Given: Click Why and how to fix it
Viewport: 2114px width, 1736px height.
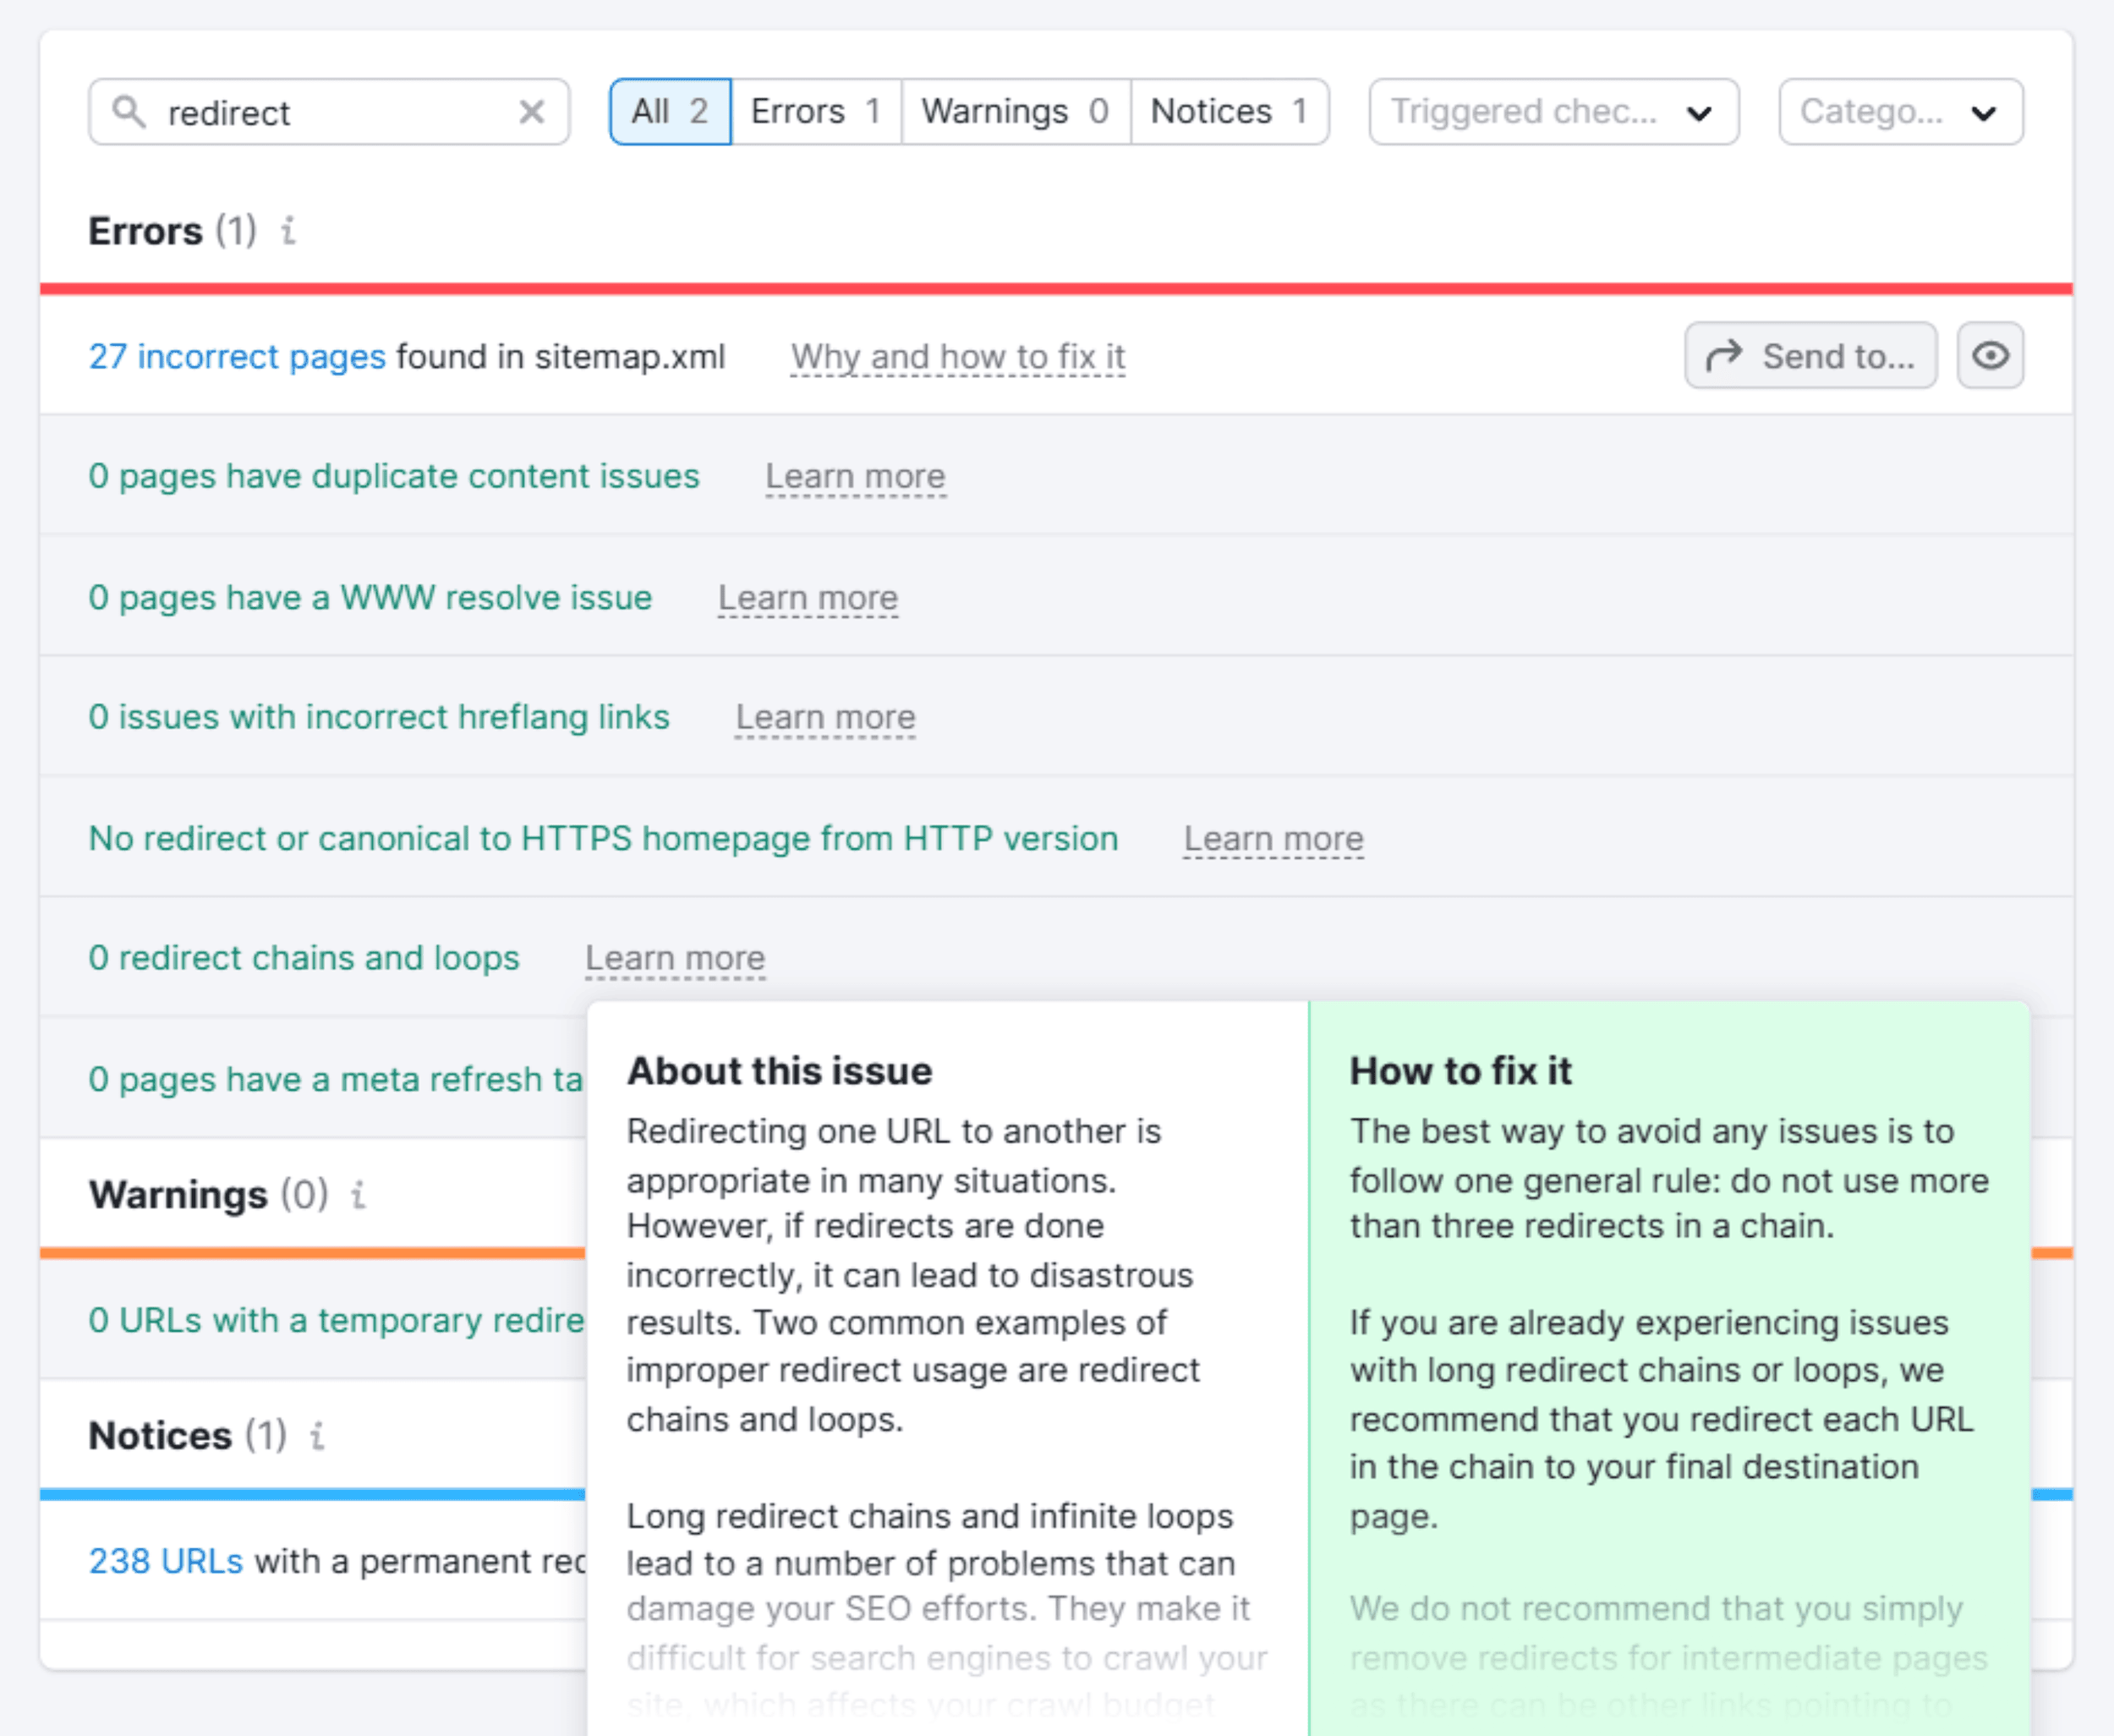Looking at the screenshot, I should [x=959, y=354].
